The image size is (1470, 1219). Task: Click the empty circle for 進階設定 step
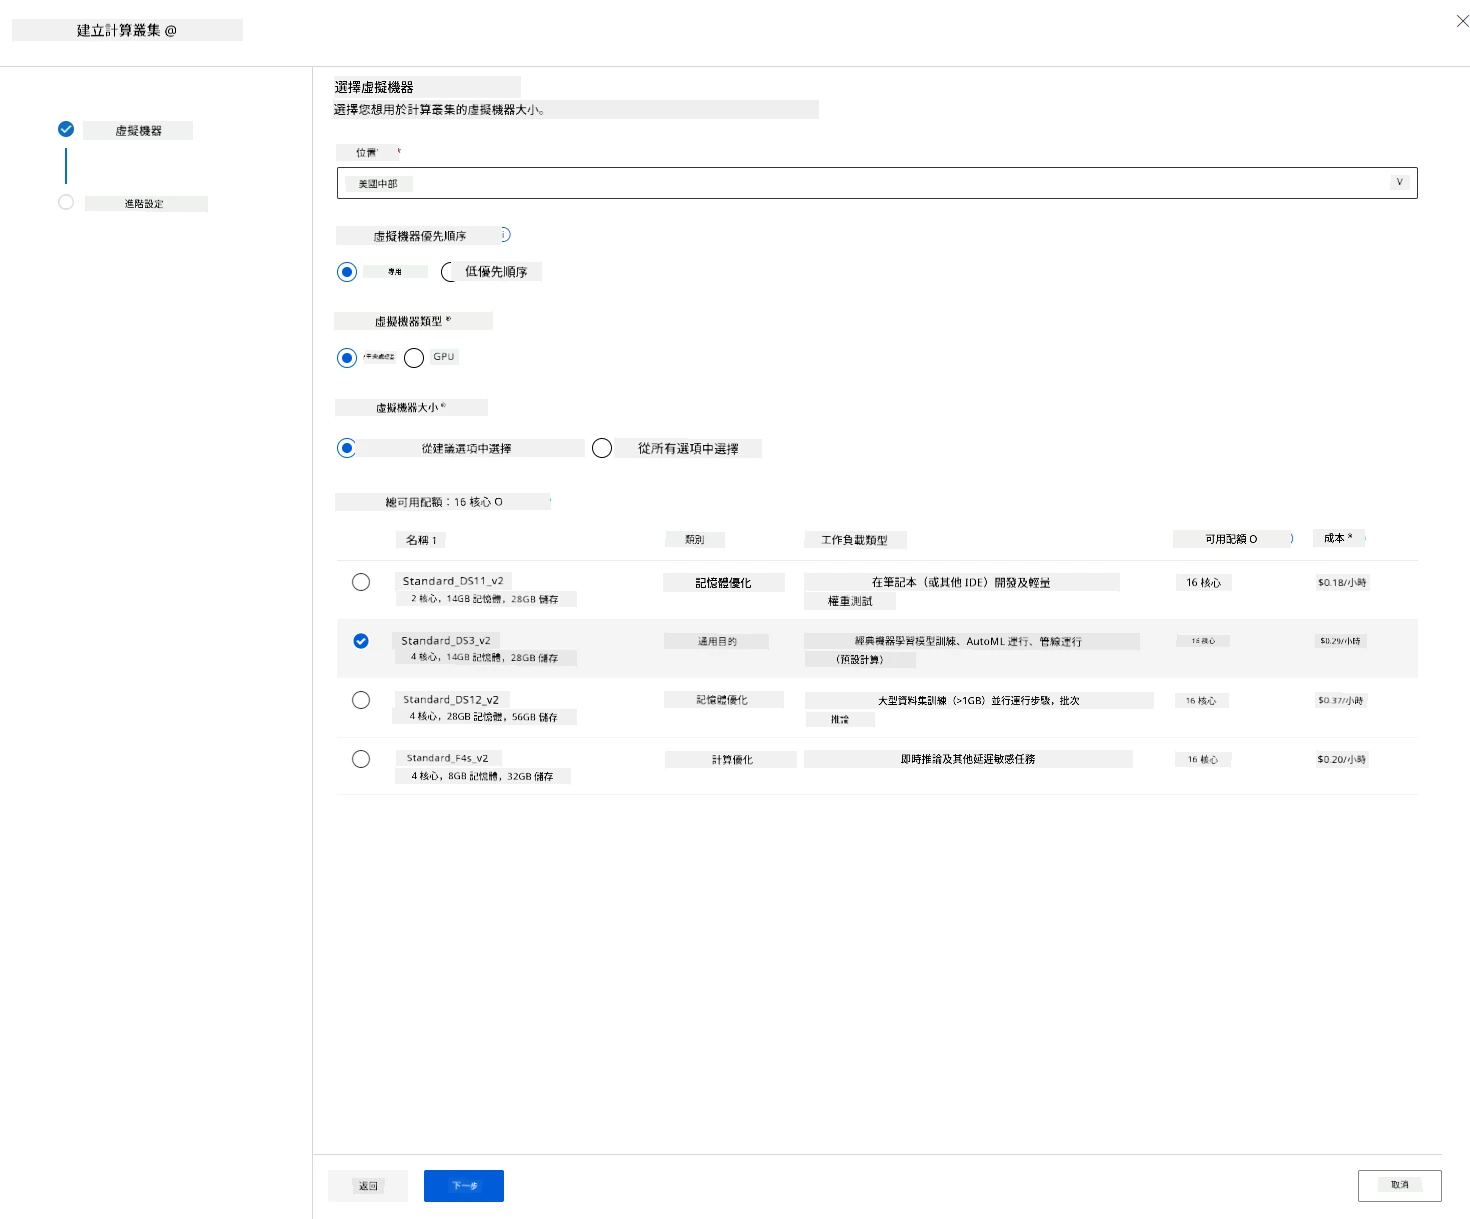[66, 202]
